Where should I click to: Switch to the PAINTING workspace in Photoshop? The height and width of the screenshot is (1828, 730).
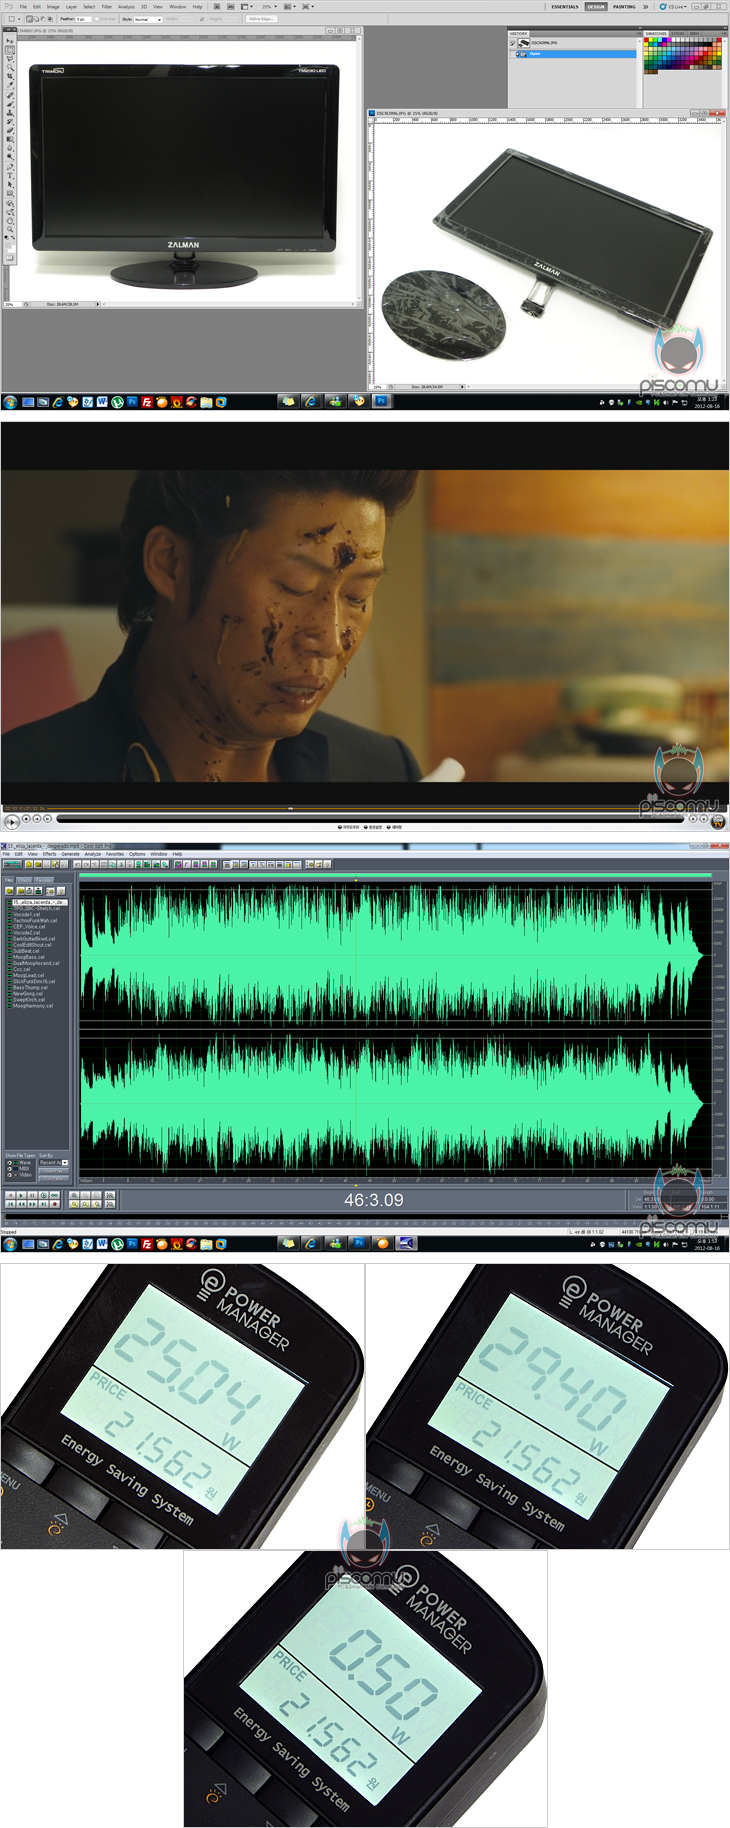(x=624, y=6)
